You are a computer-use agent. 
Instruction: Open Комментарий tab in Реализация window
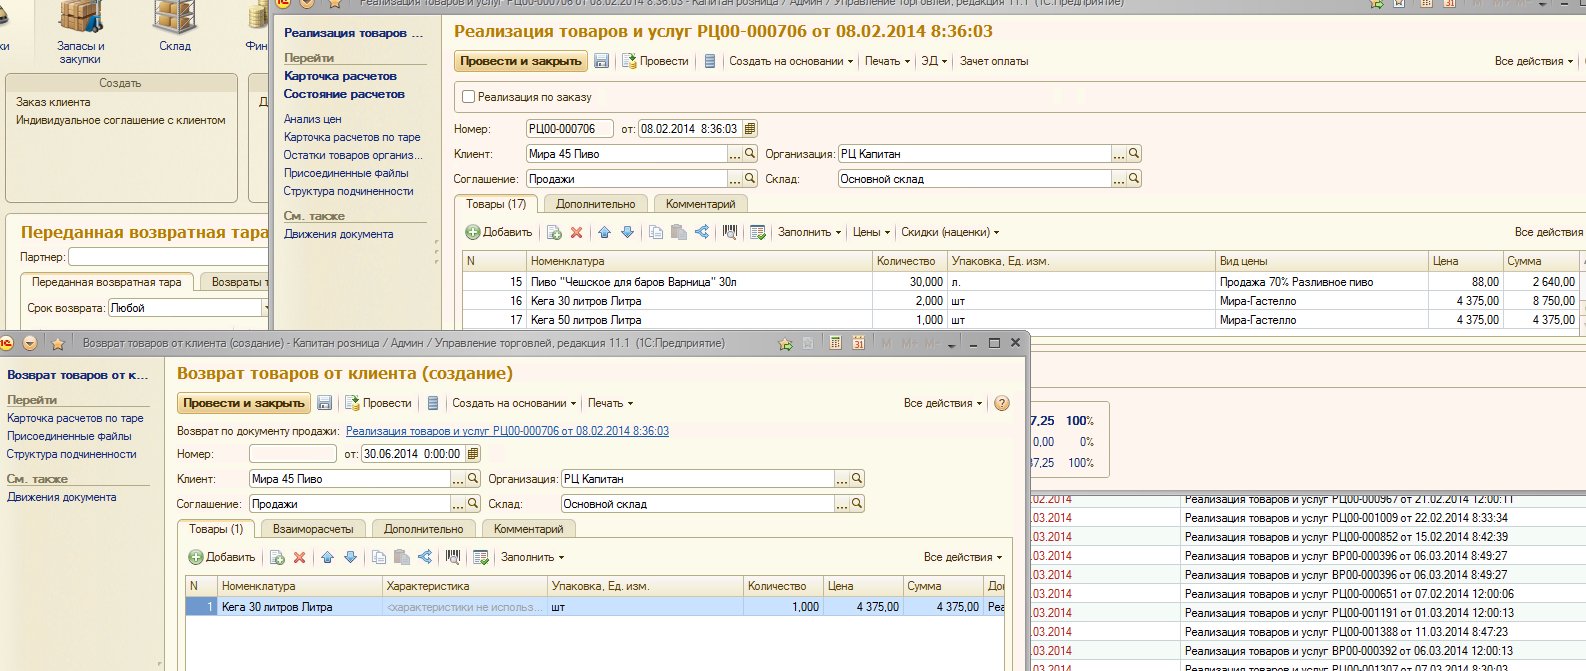coord(700,204)
